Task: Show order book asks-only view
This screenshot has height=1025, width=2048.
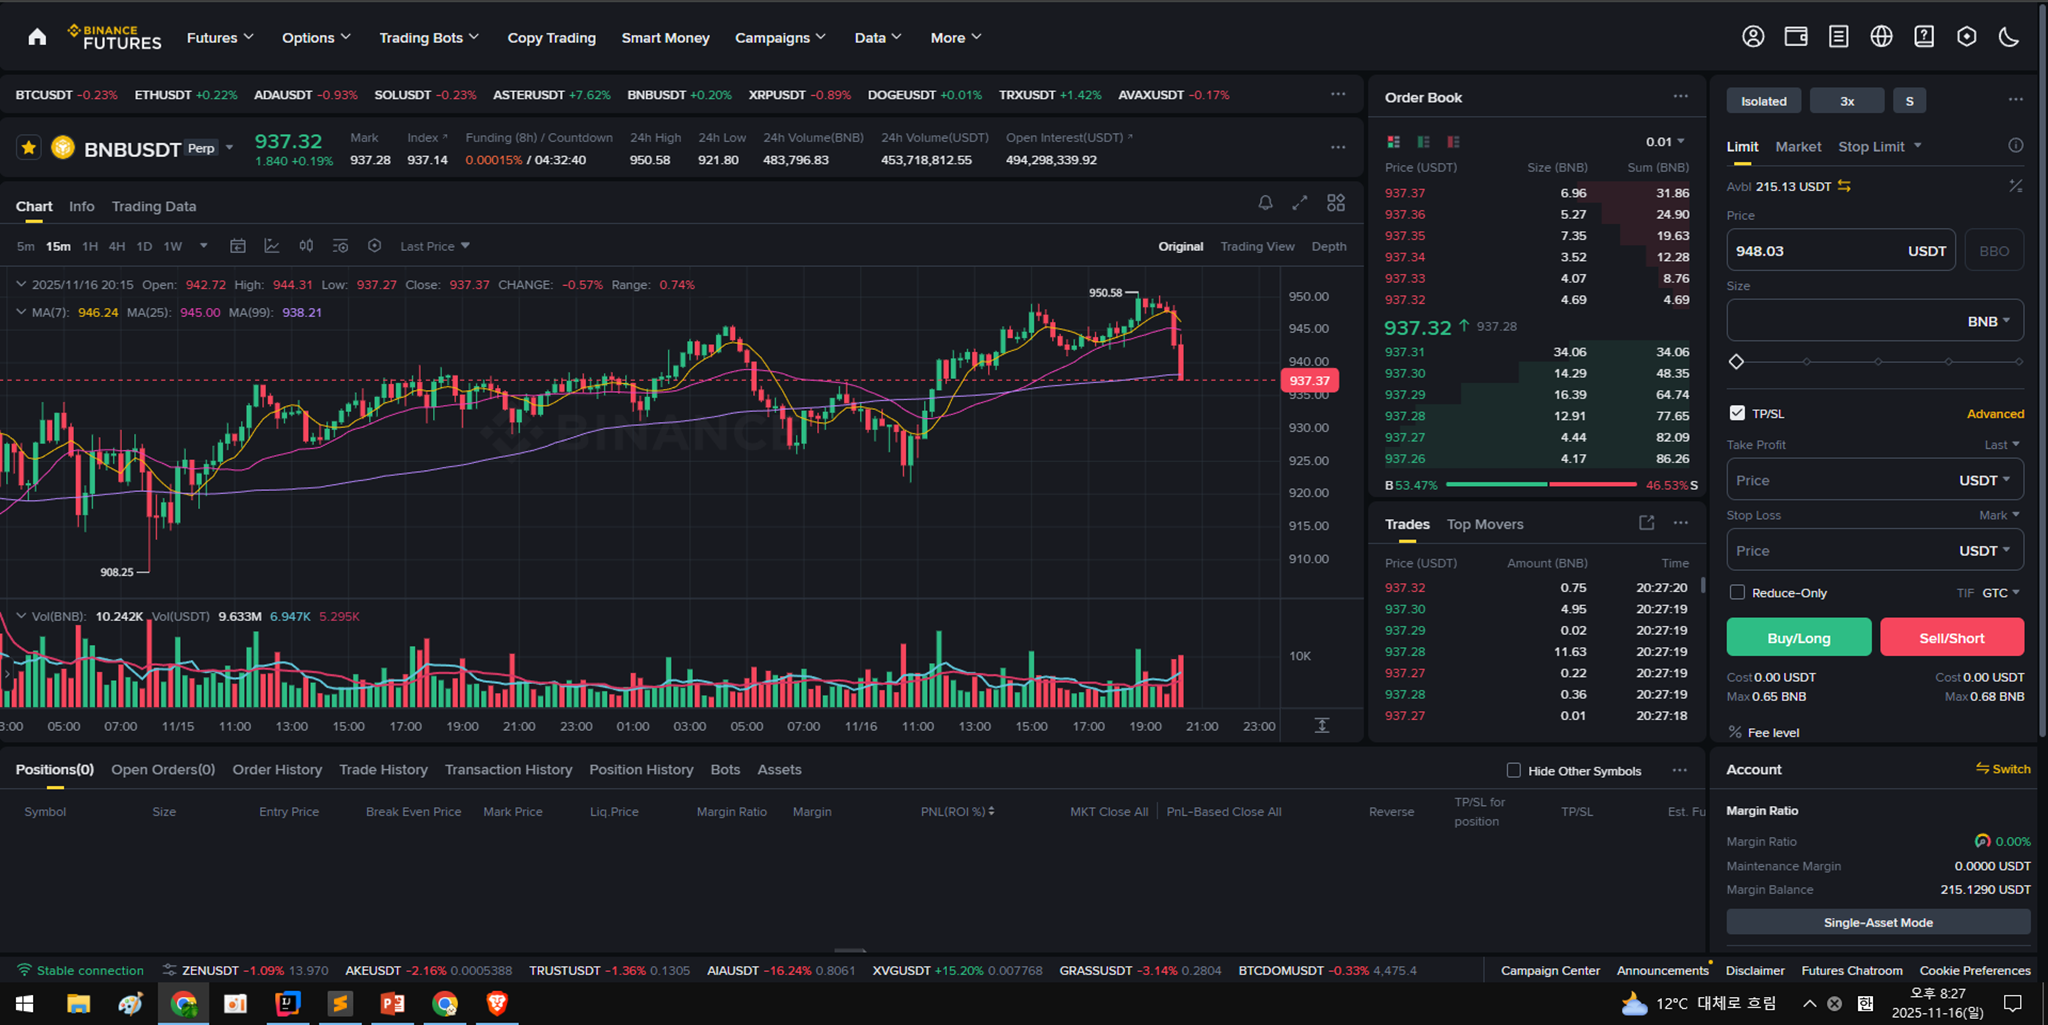Action: [1453, 142]
